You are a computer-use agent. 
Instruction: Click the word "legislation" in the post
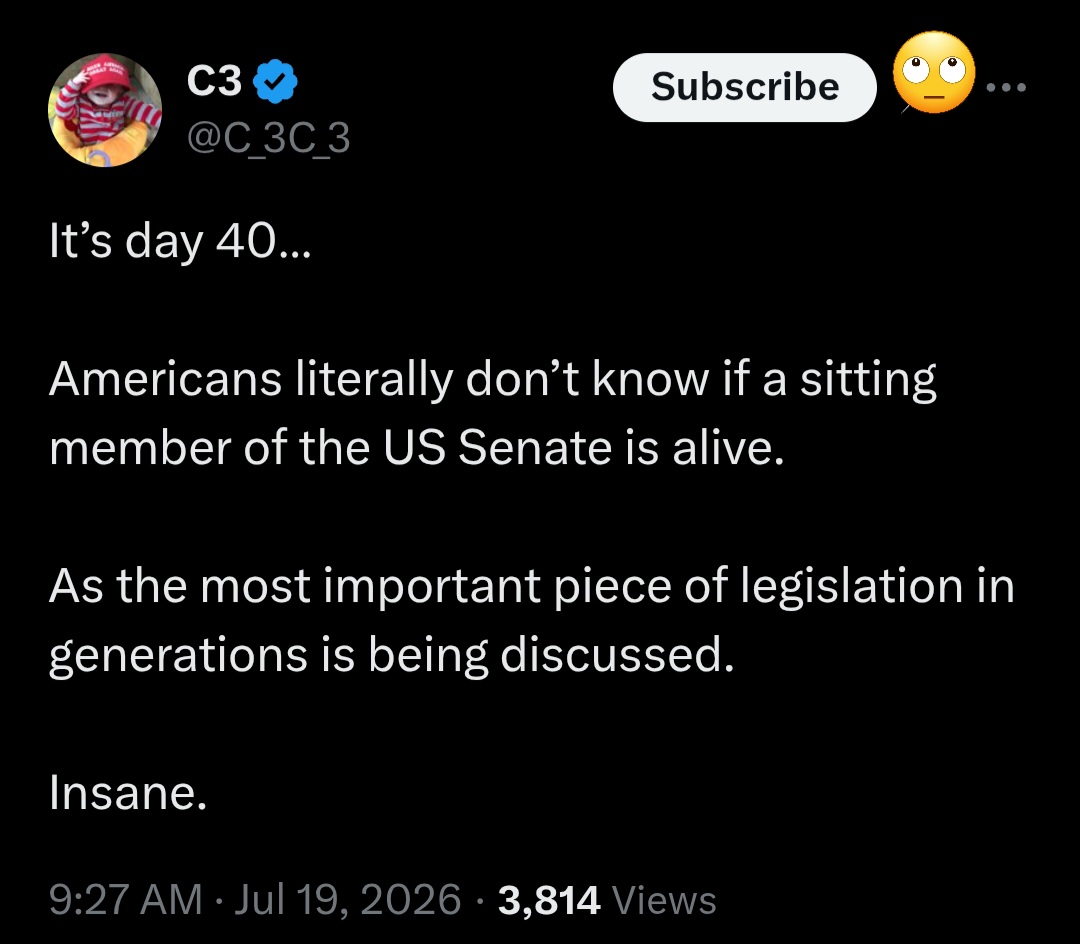click(x=851, y=587)
